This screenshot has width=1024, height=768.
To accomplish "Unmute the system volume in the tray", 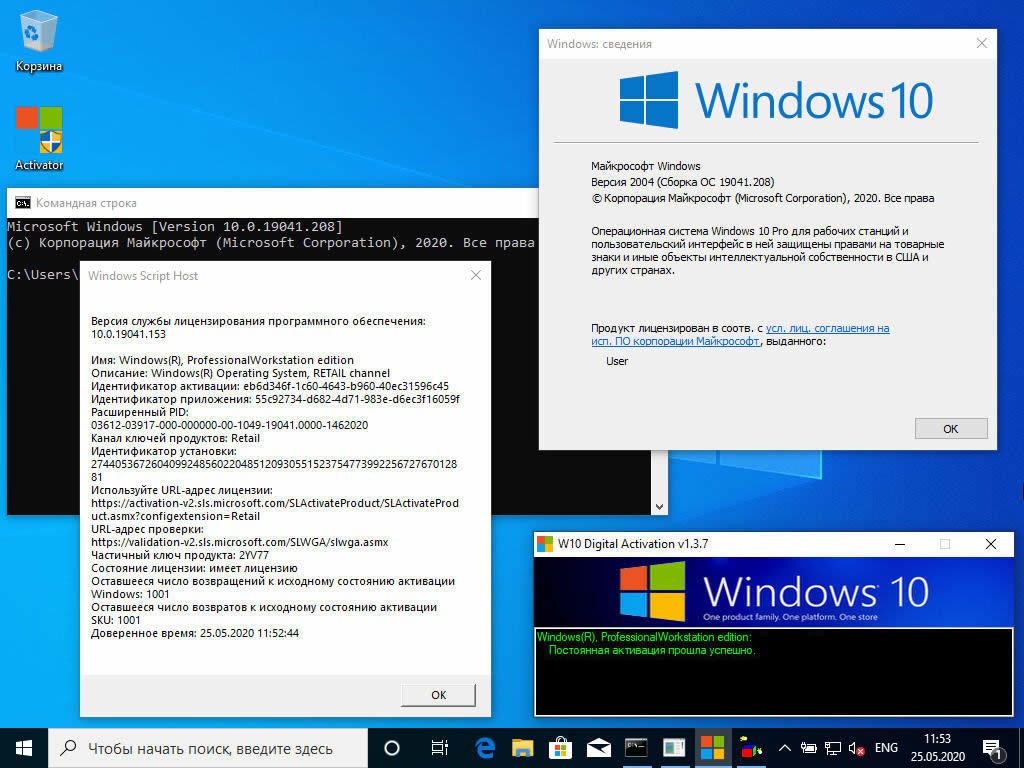I will tap(855, 748).
